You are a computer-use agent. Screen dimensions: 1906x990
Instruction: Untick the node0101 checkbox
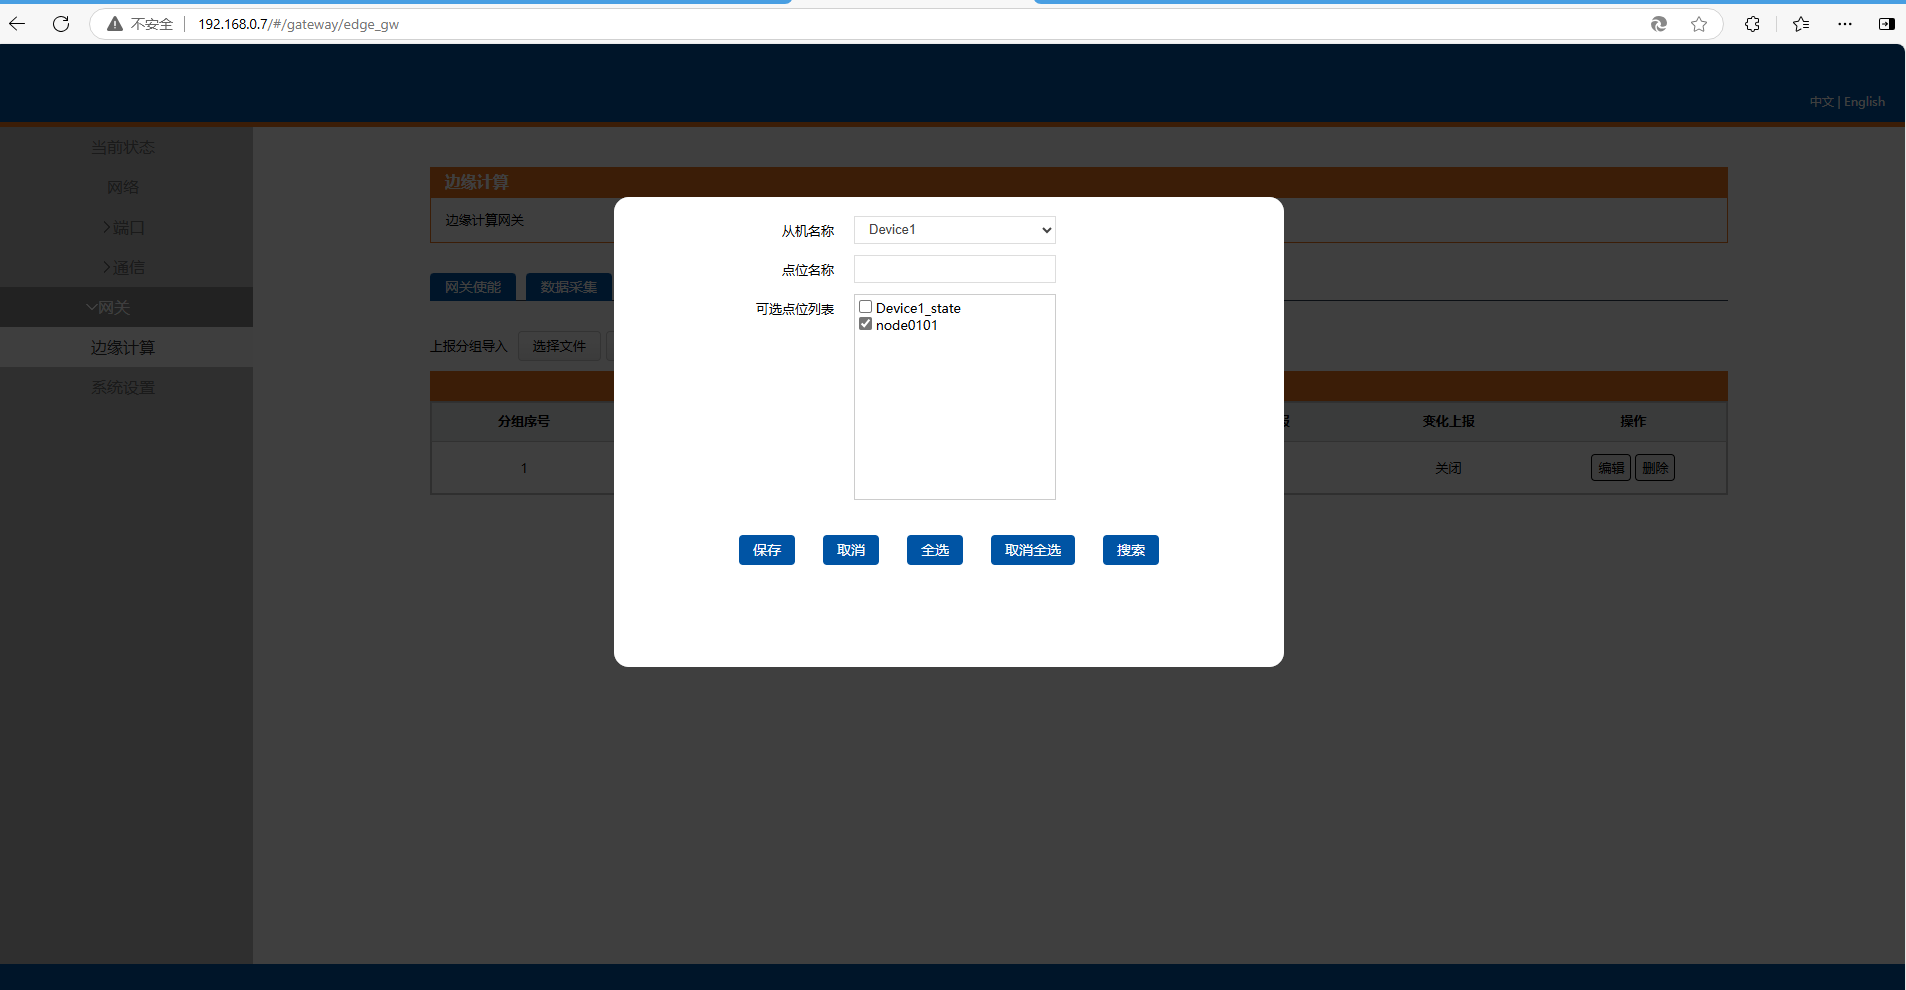(866, 324)
